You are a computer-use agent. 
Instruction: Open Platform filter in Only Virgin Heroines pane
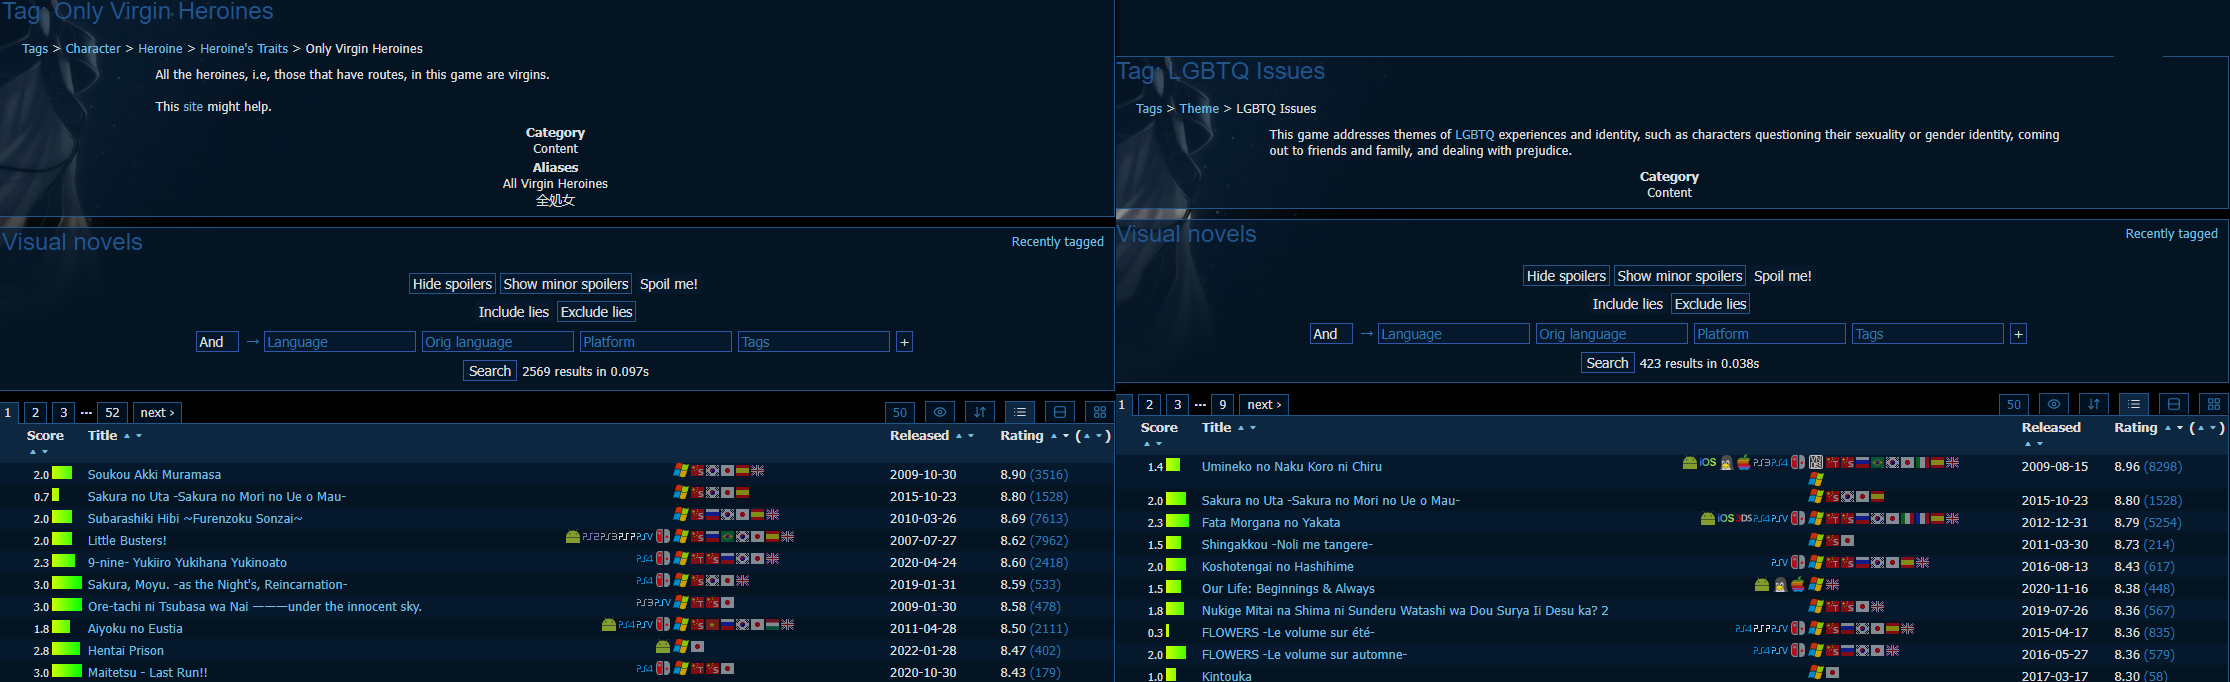(x=656, y=342)
